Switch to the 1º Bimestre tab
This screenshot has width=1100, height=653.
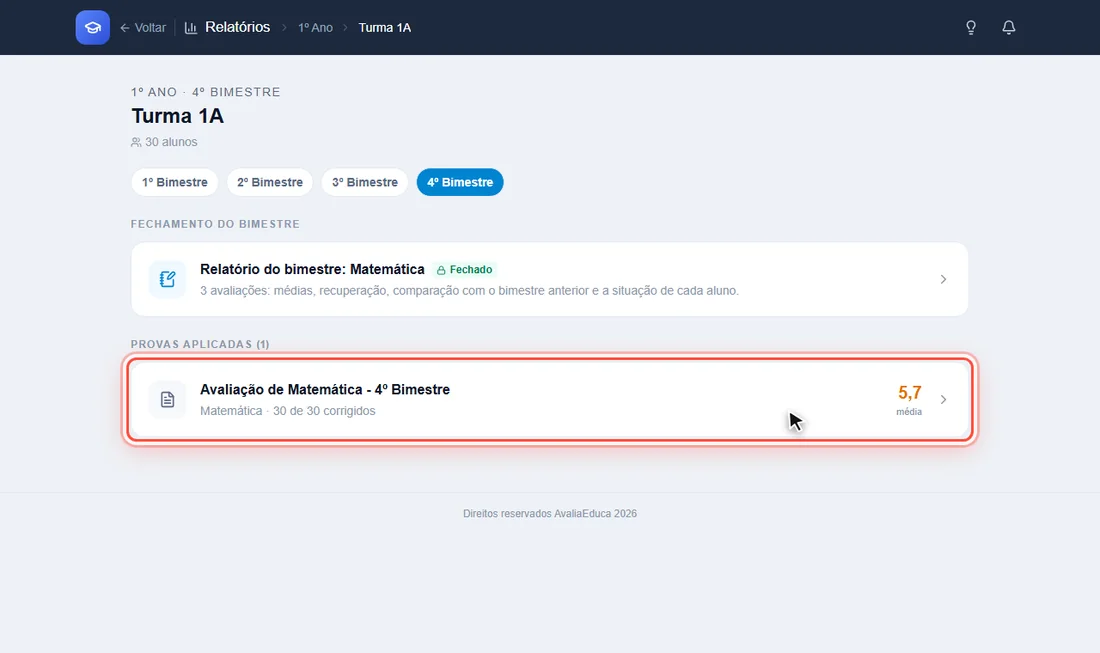(x=175, y=182)
